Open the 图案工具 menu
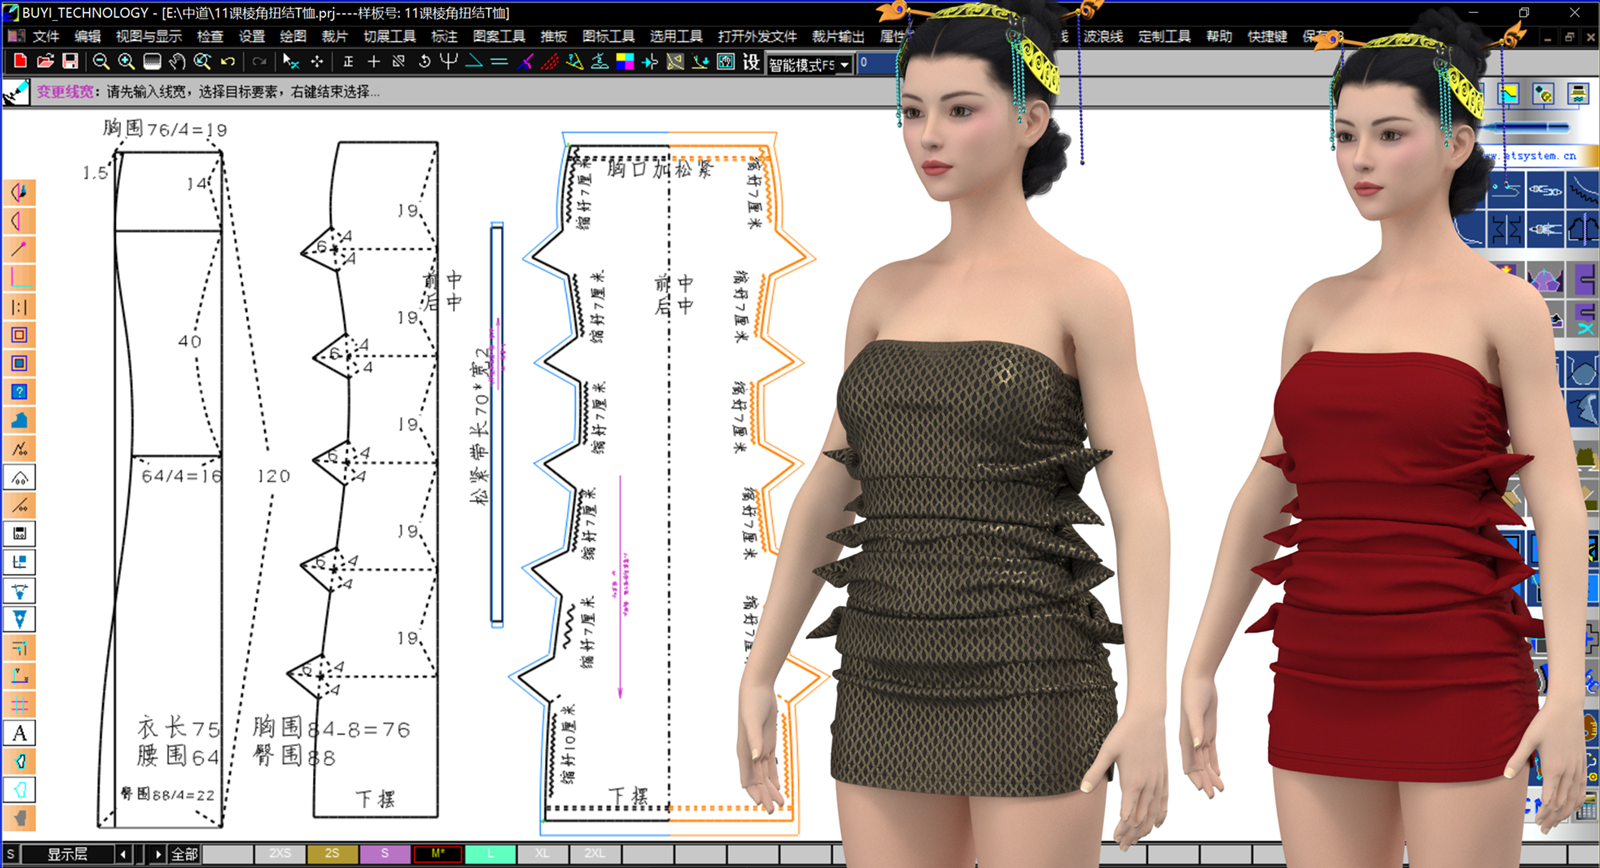Viewport: 1600px width, 868px height. click(x=499, y=36)
